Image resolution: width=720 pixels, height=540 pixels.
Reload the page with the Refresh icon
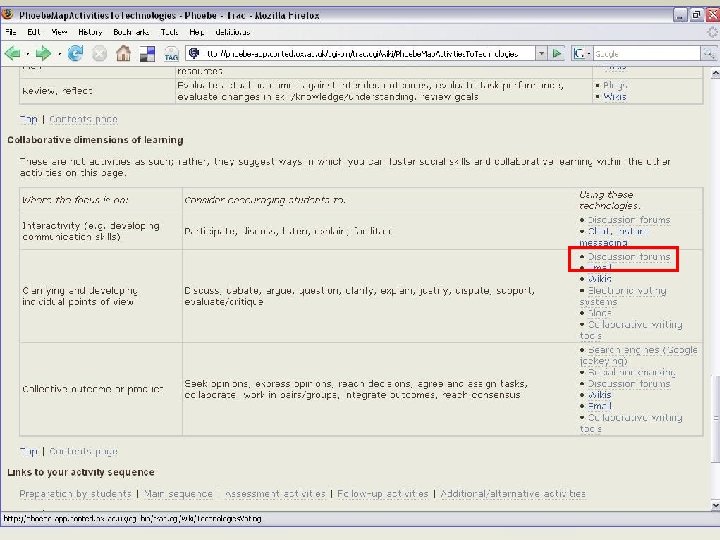(76, 53)
